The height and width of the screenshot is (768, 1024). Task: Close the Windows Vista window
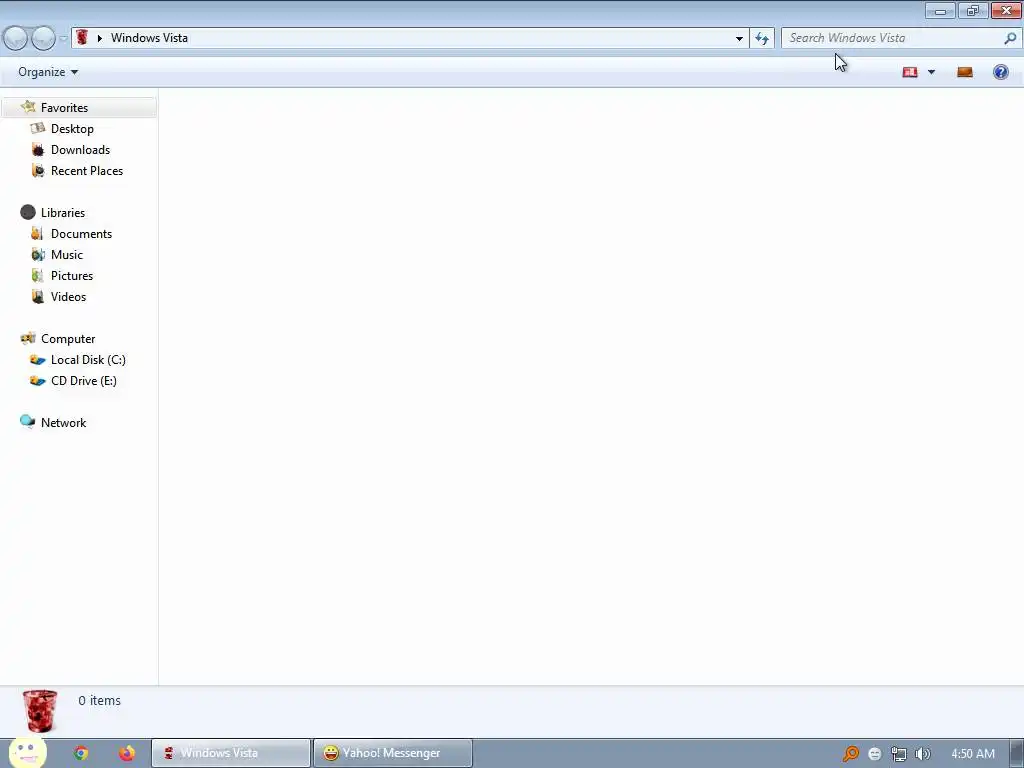tap(1006, 10)
